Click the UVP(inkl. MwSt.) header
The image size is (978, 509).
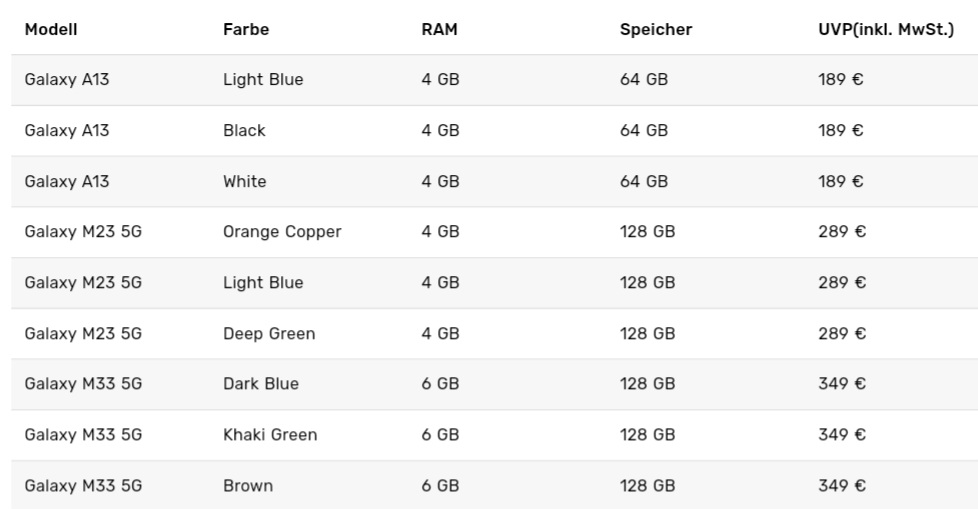886,29
